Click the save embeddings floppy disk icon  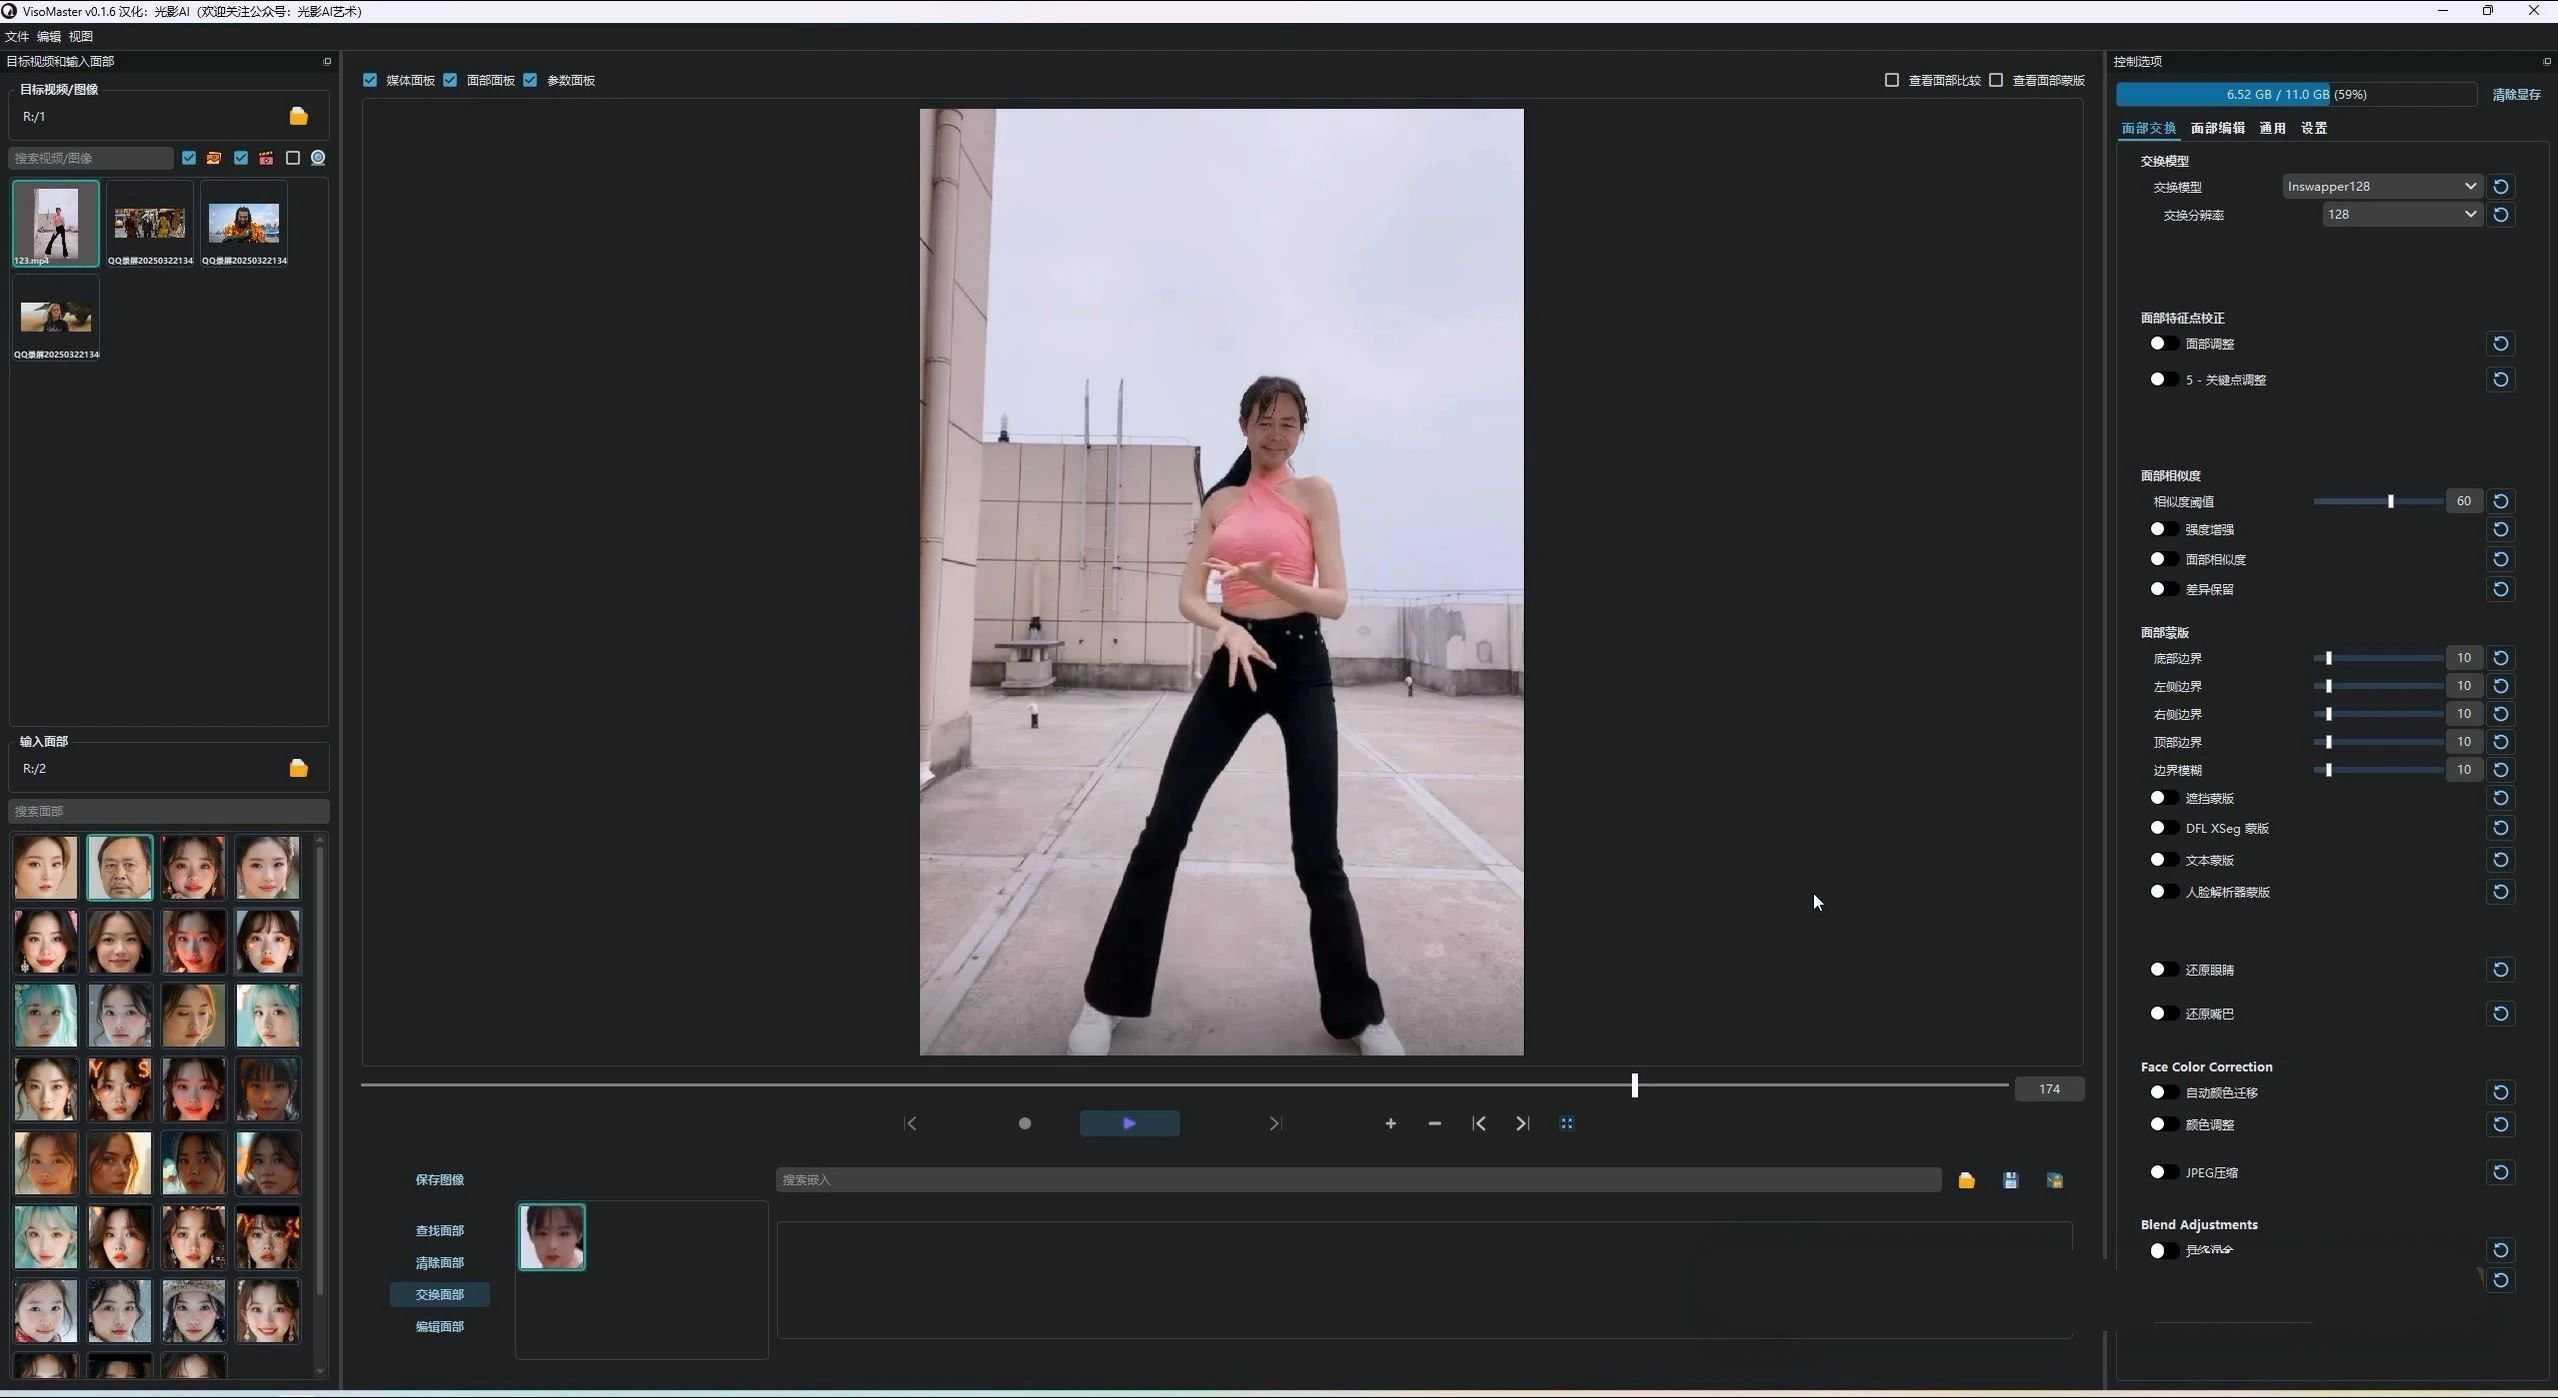(x=2010, y=1181)
